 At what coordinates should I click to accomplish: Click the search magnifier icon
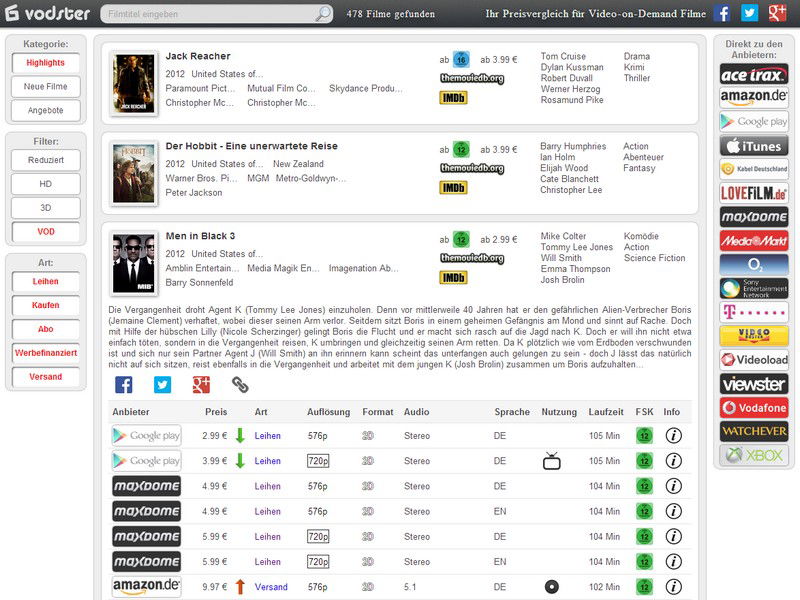click(x=323, y=14)
